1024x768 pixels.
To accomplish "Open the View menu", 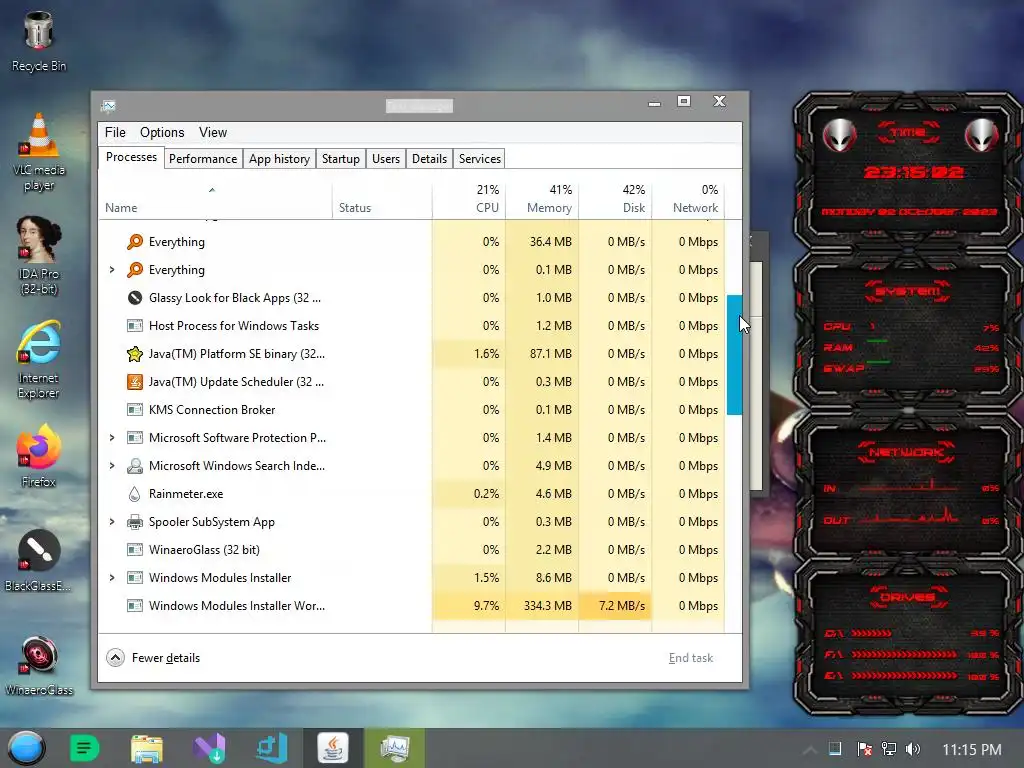I will [x=213, y=133].
